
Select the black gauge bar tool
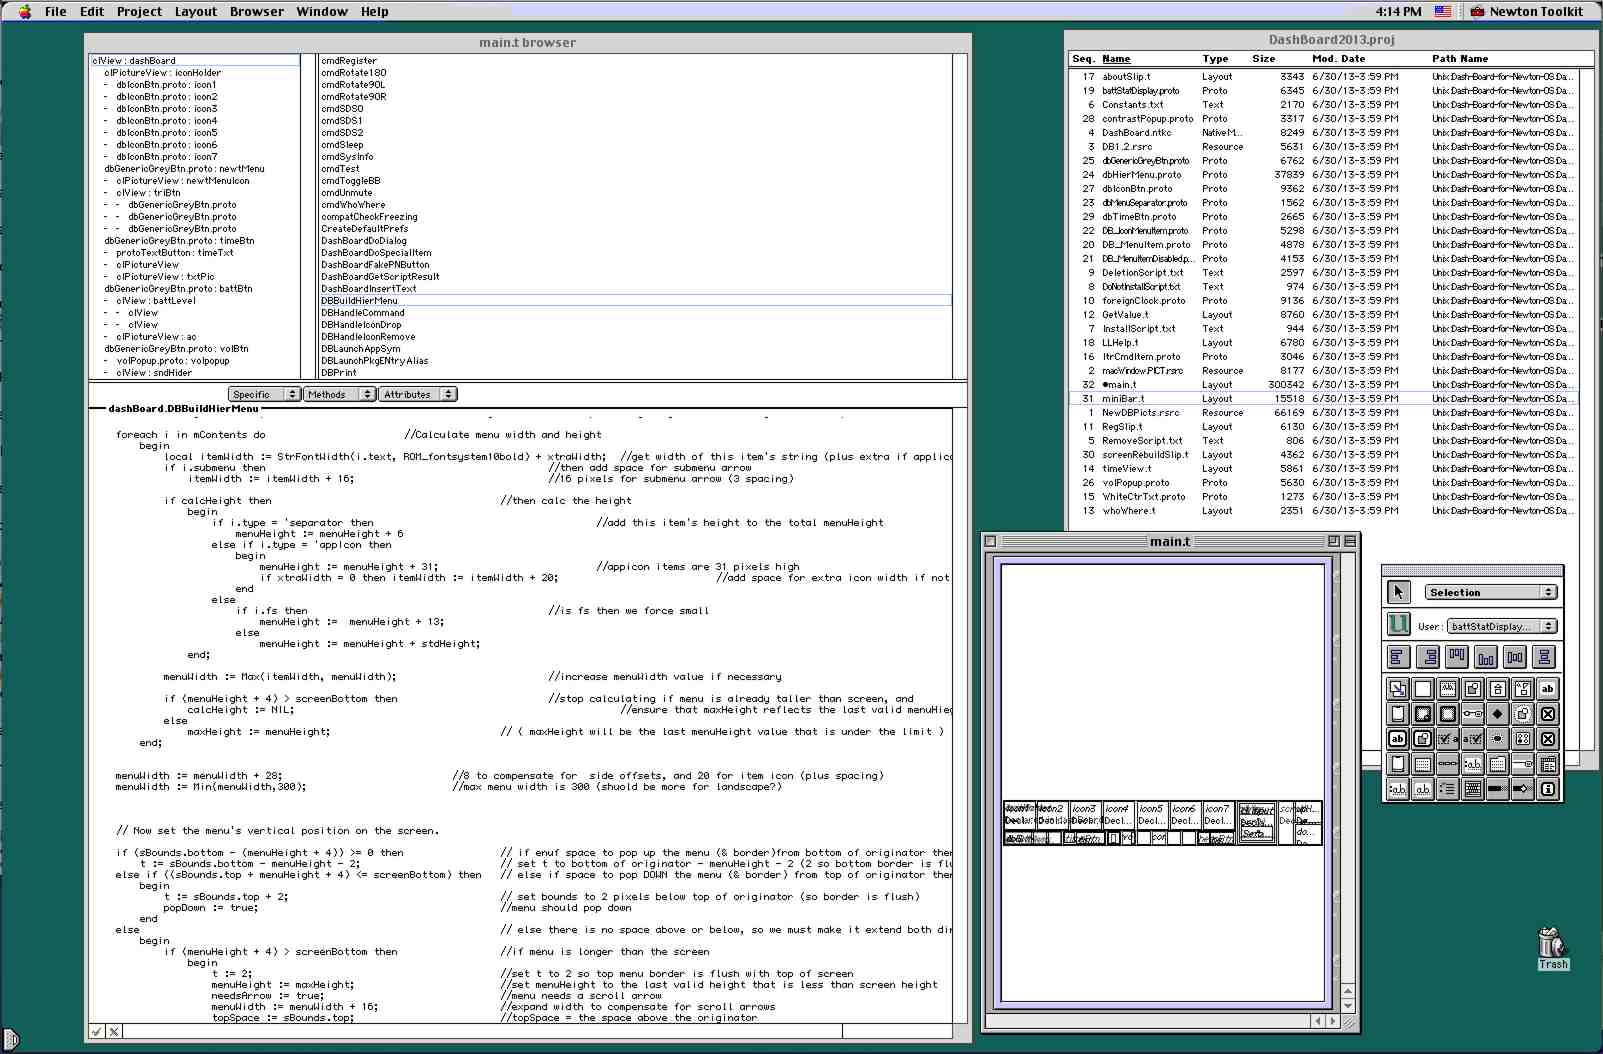(x=1498, y=789)
